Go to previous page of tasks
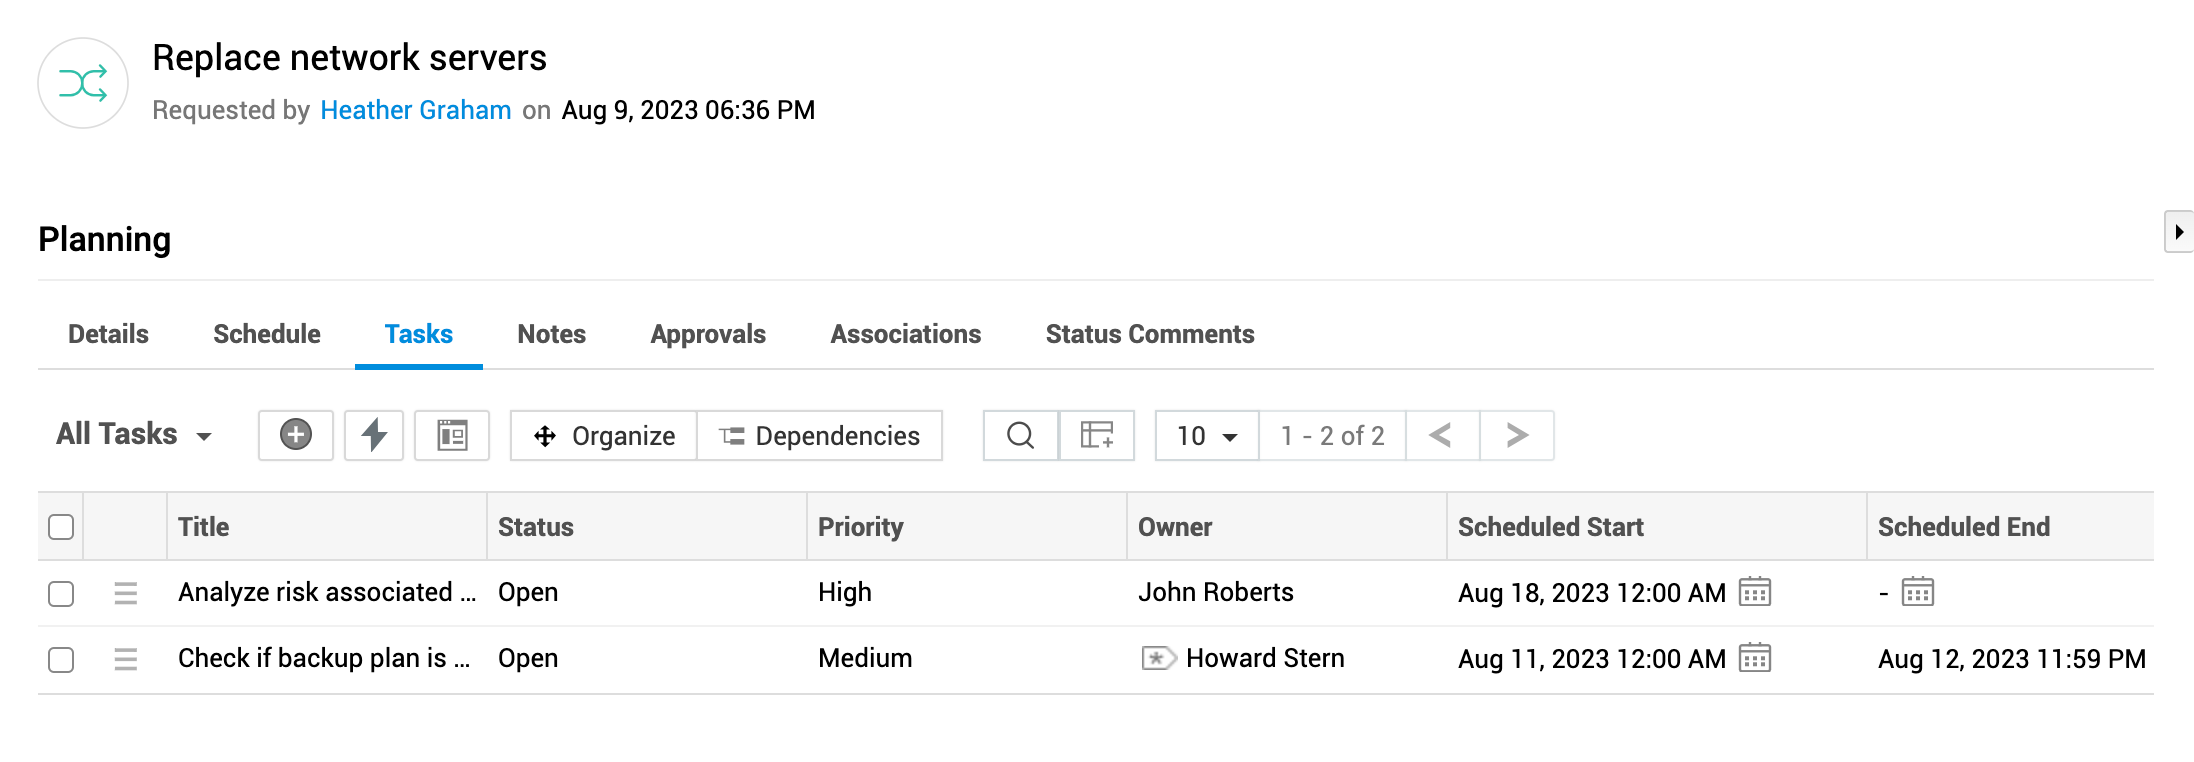This screenshot has width=2194, height=762. tap(1441, 435)
